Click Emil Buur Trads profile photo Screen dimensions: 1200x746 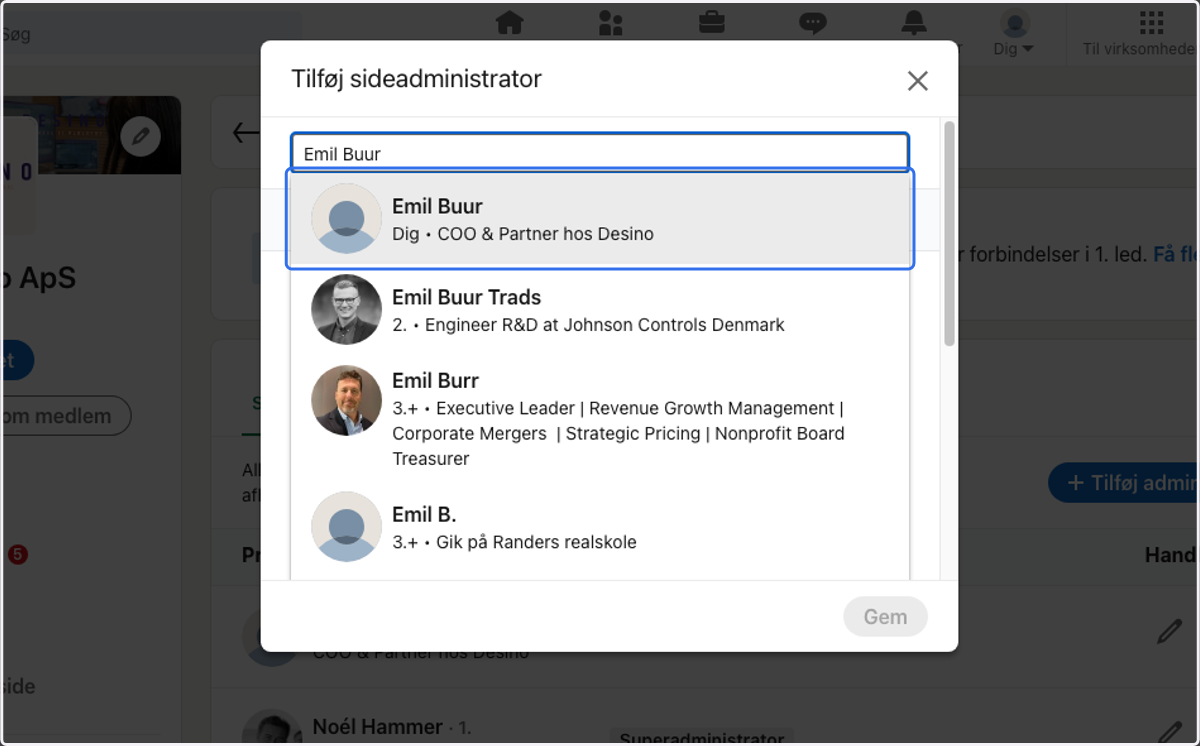pyautogui.click(x=346, y=310)
